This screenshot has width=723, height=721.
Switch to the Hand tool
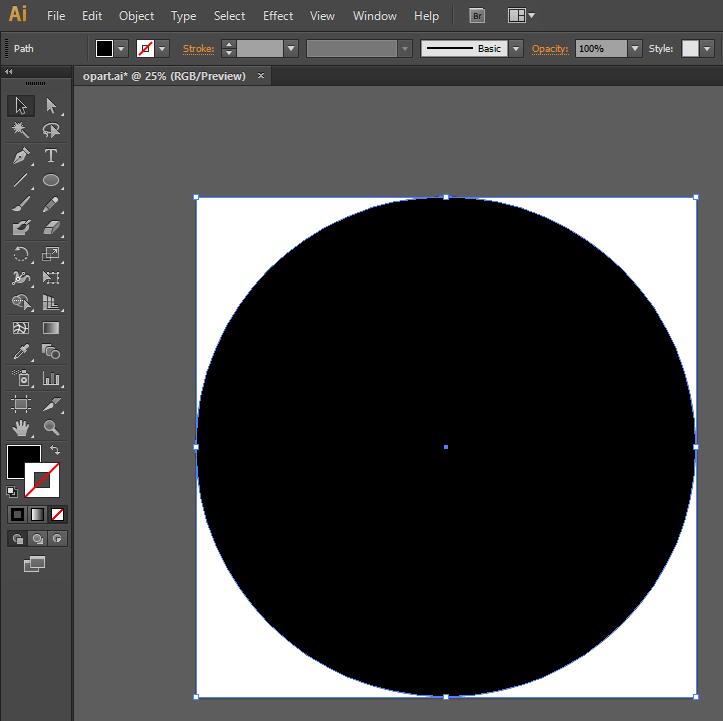pos(21,428)
